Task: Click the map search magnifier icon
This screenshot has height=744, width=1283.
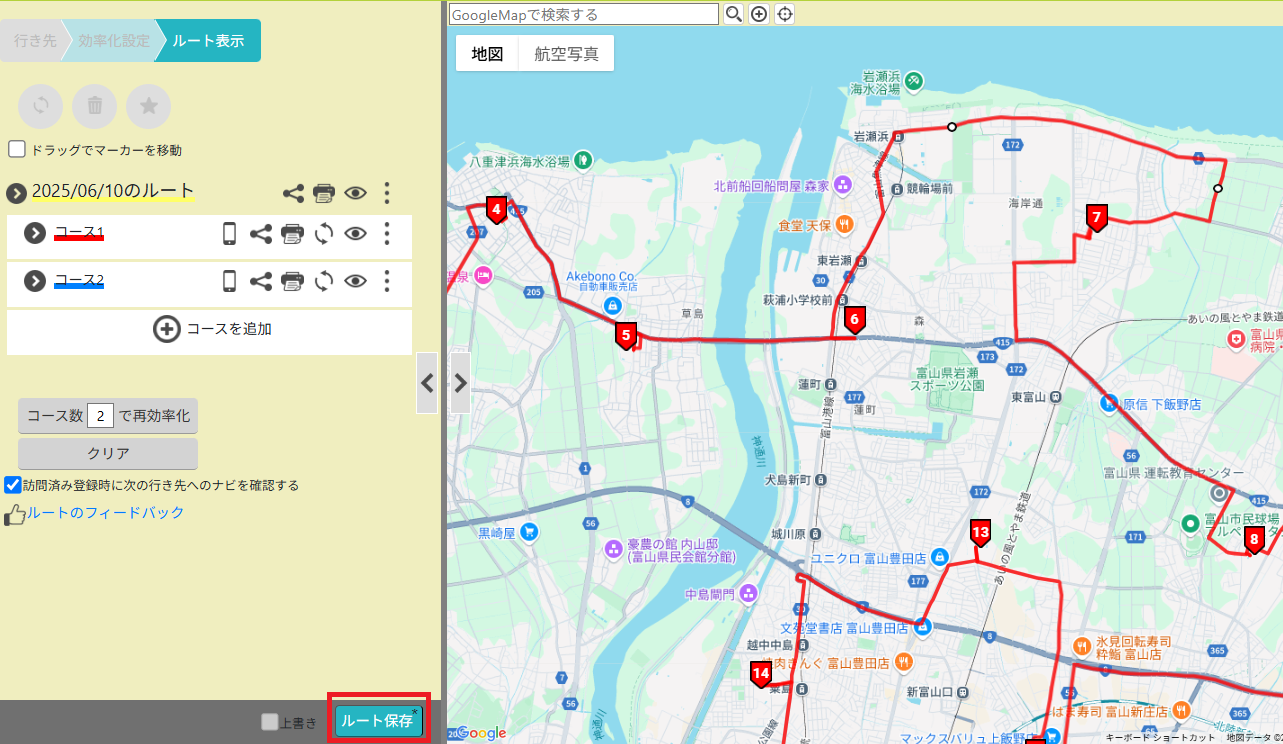Action: coord(733,14)
